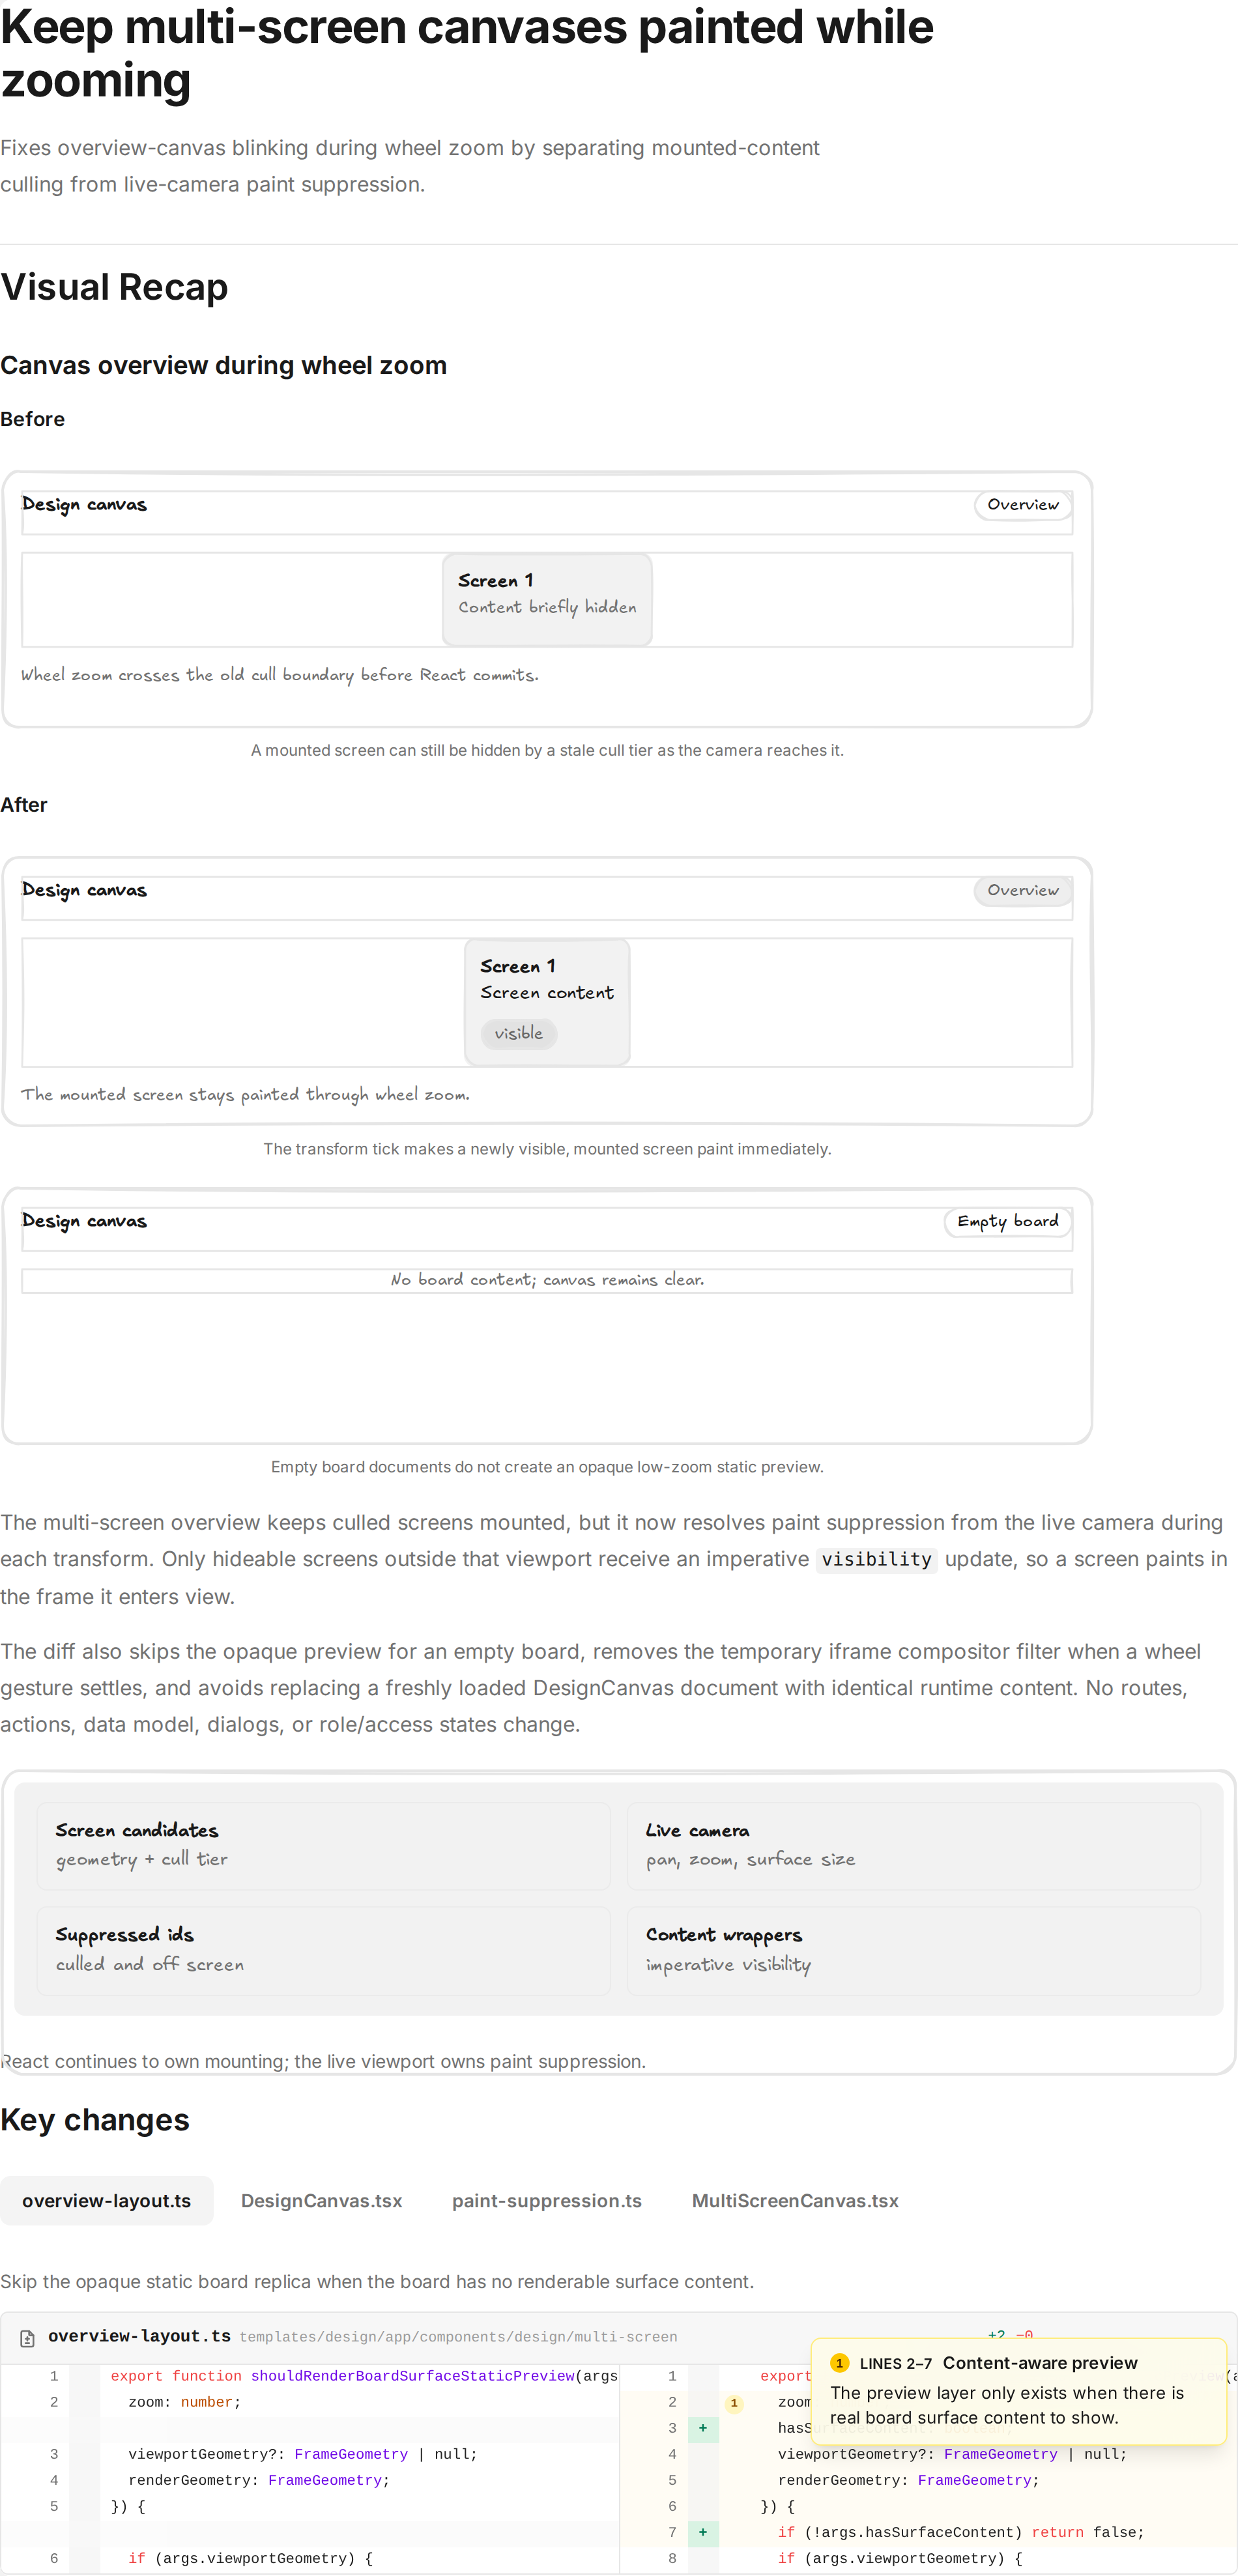
Task: Click the plus marker on added line 7
Action: pyautogui.click(x=703, y=2532)
